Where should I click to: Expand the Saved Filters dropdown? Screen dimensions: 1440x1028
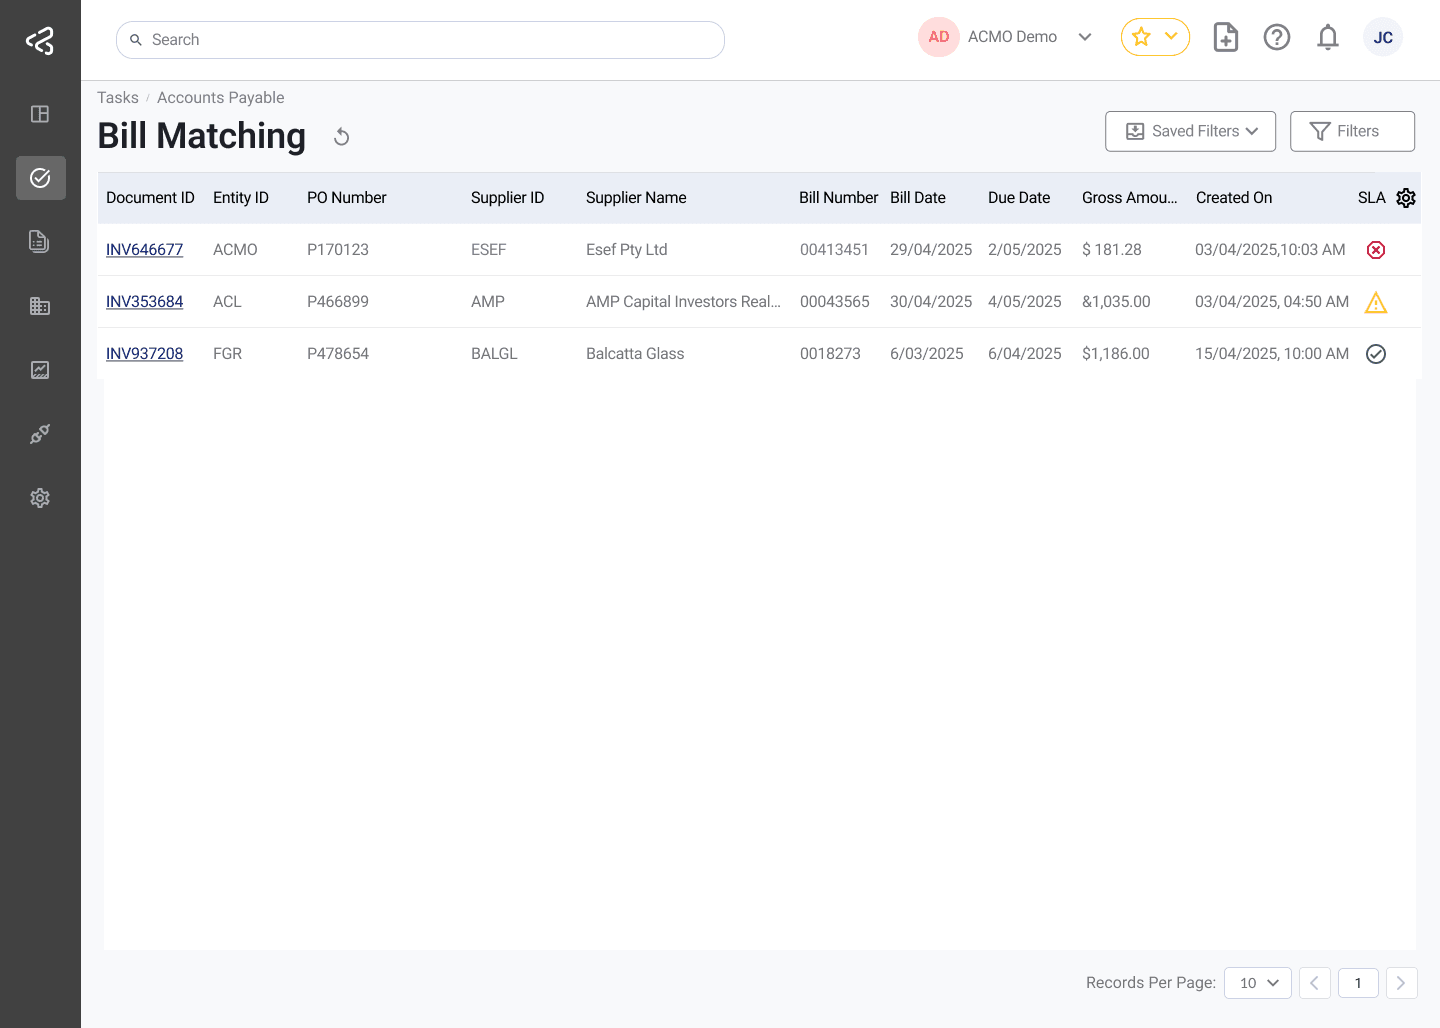point(1190,131)
